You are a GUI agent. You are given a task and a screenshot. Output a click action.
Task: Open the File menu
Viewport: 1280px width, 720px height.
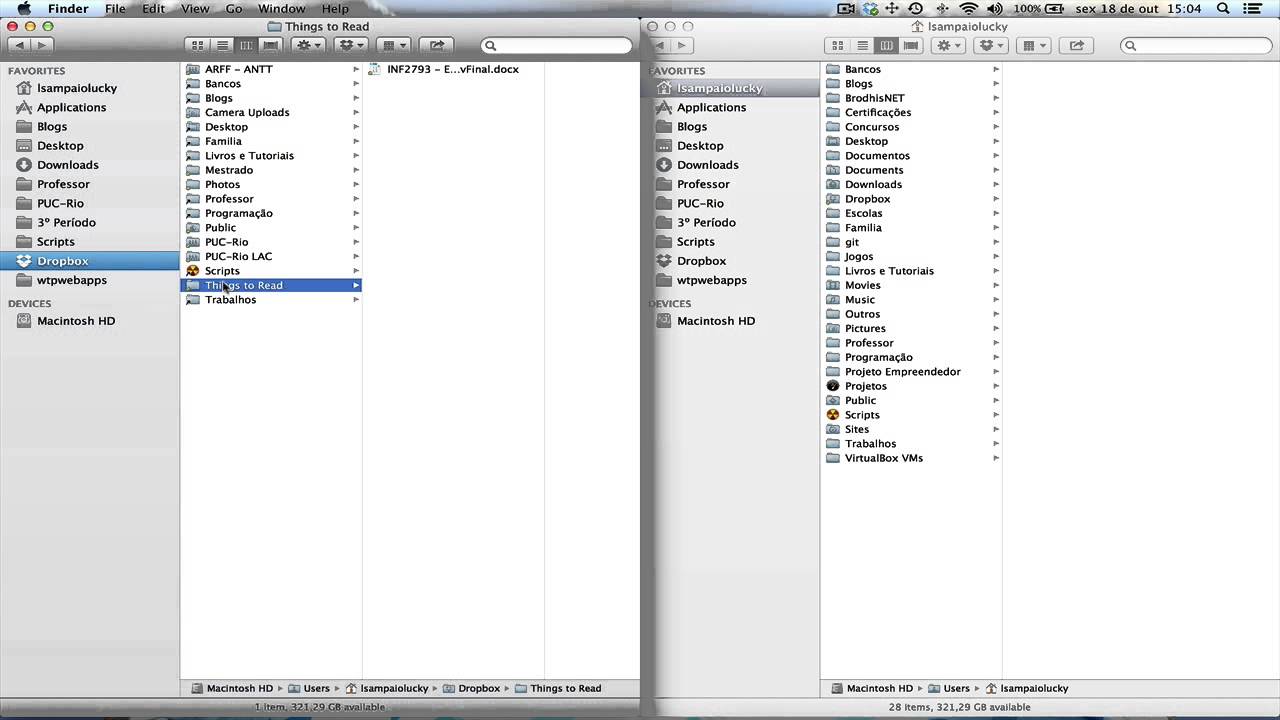115,8
